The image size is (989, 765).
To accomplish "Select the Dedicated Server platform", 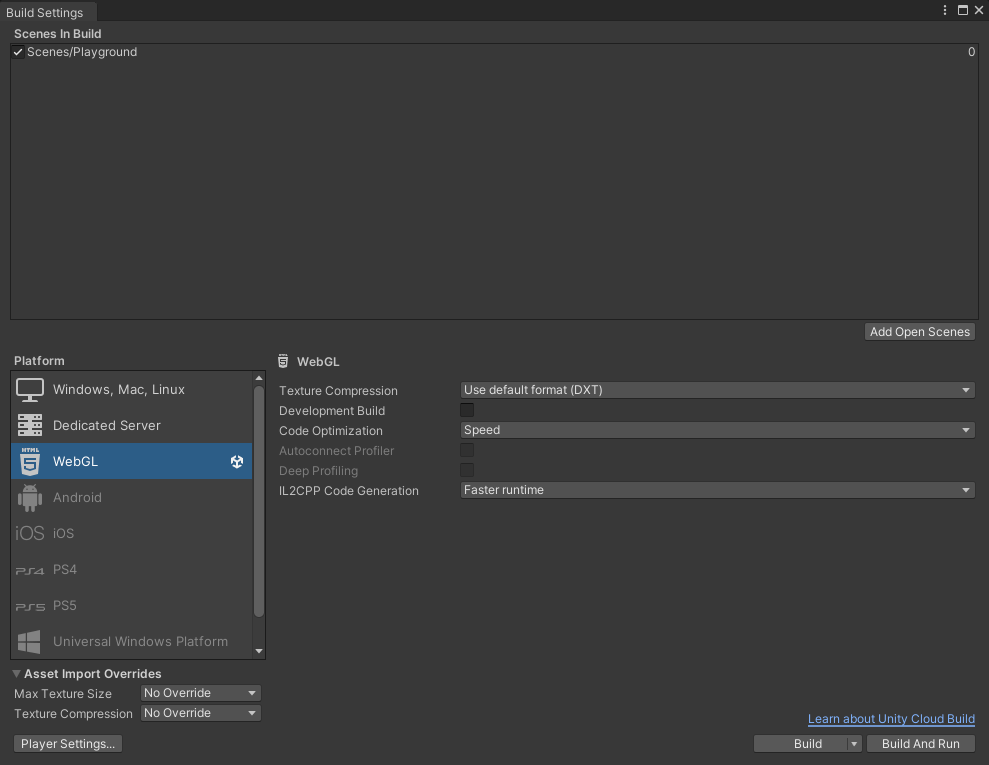I will pyautogui.click(x=131, y=426).
